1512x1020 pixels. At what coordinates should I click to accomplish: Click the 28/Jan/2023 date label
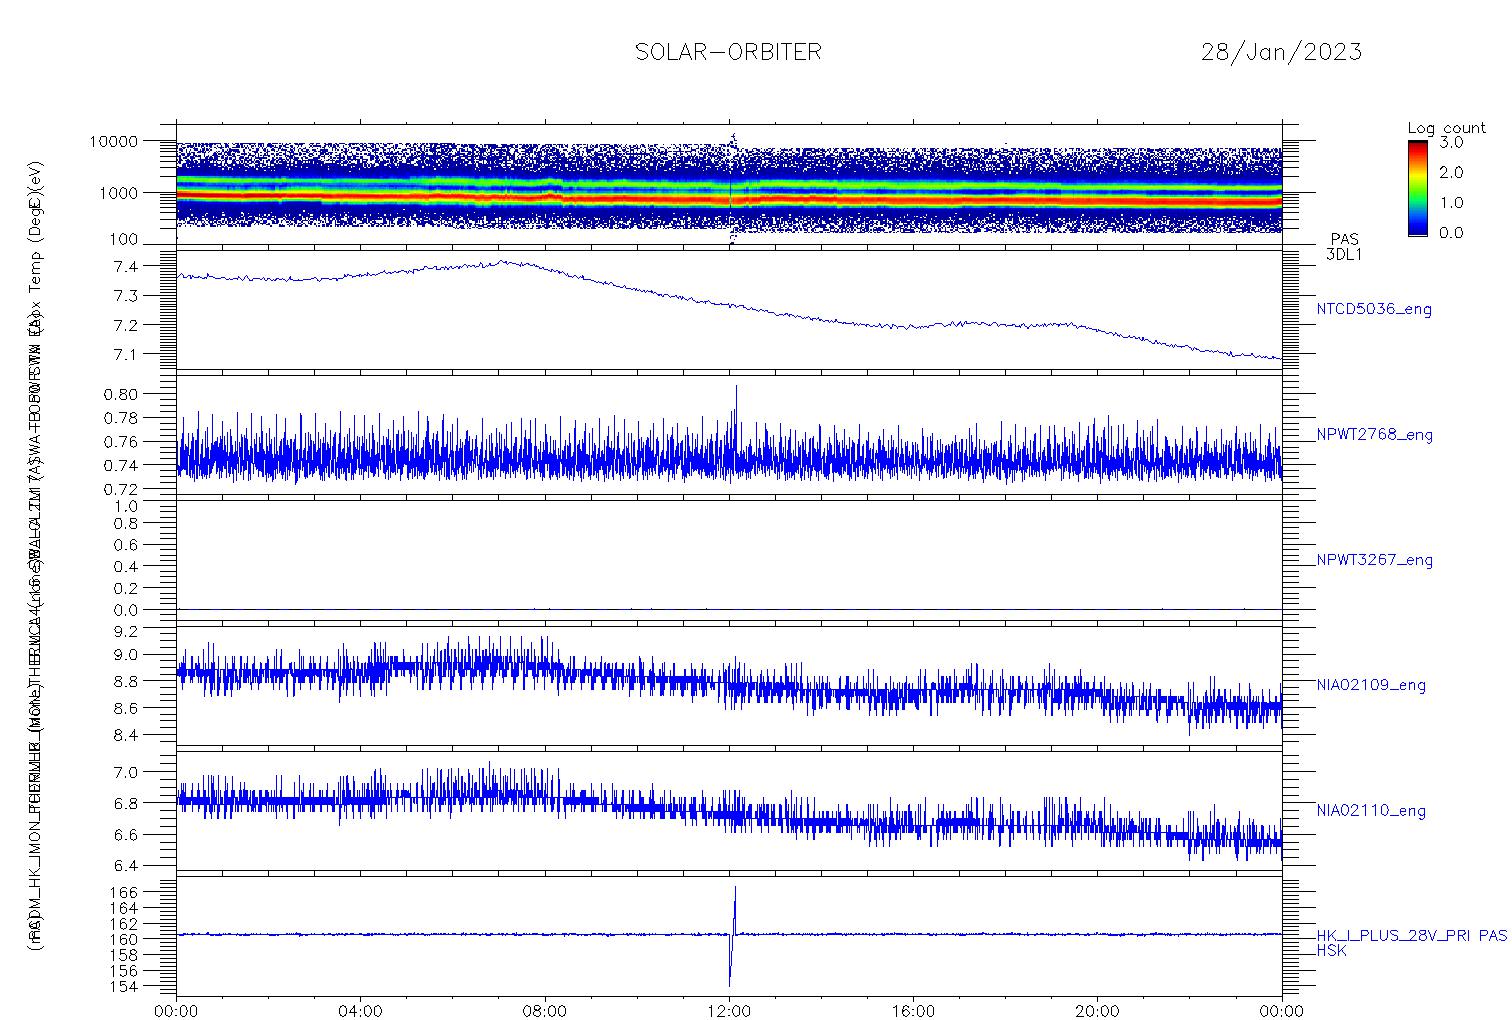1281,52
